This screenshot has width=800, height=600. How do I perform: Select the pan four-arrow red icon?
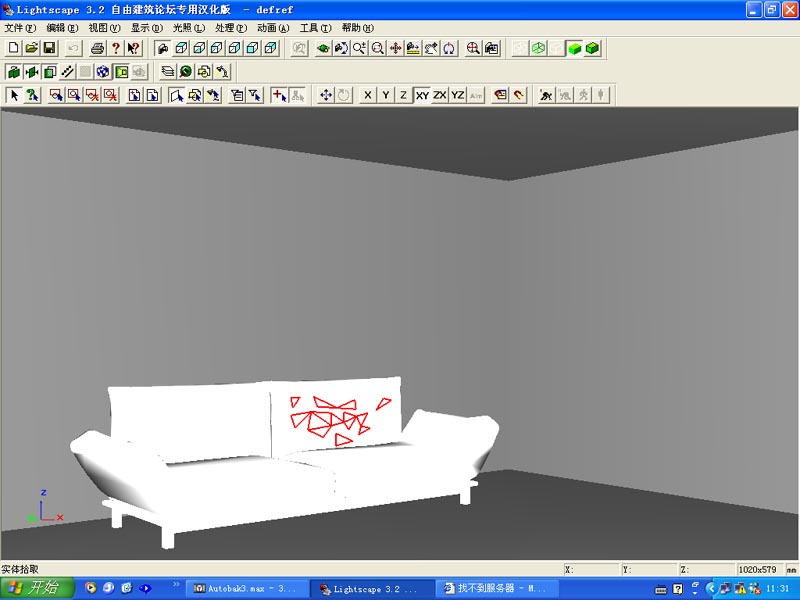(395, 48)
